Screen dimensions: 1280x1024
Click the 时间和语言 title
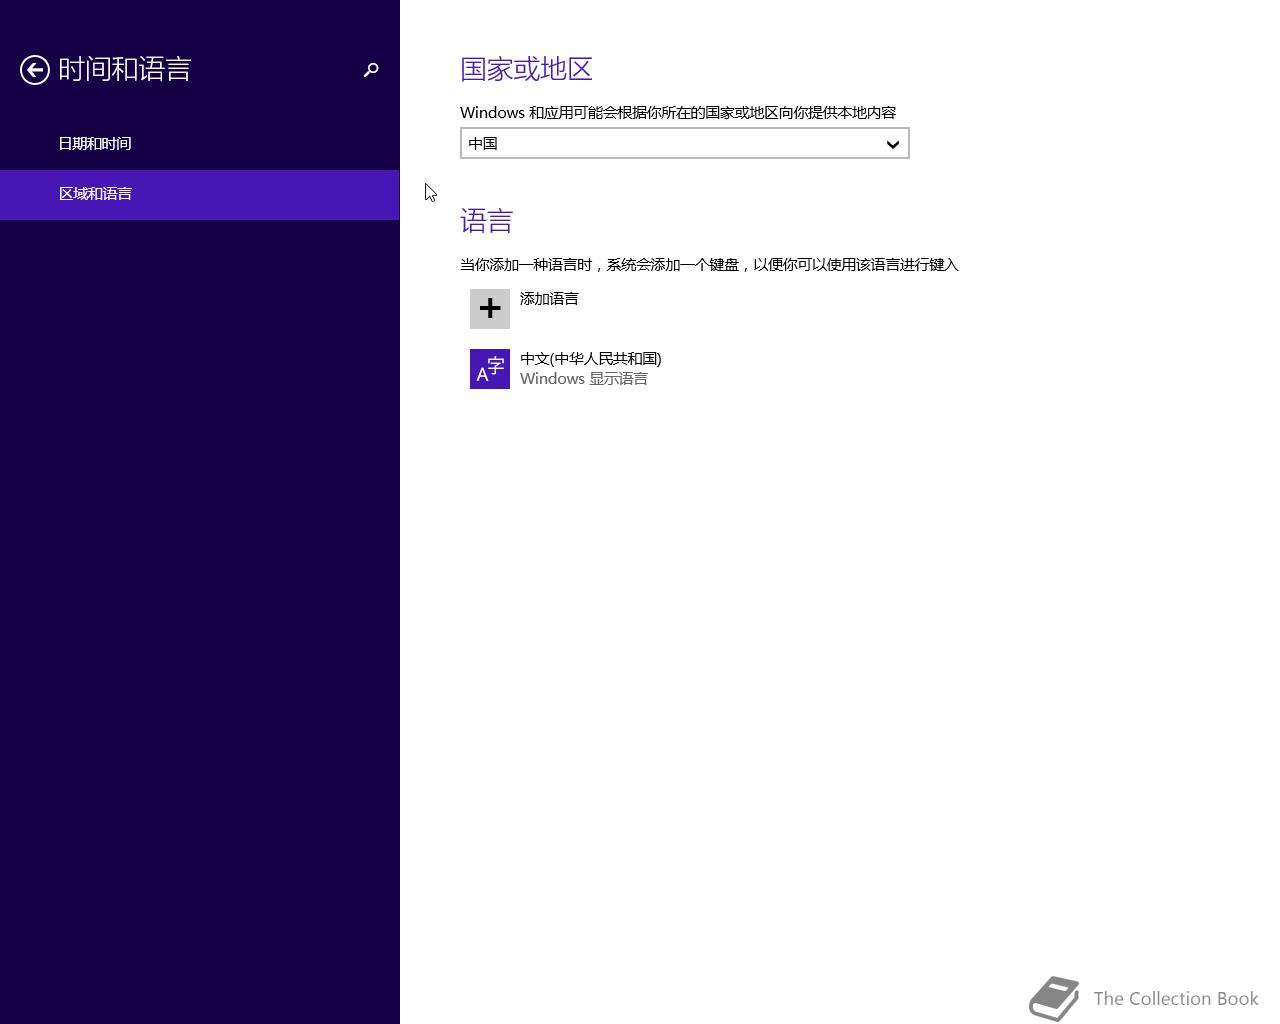click(125, 69)
